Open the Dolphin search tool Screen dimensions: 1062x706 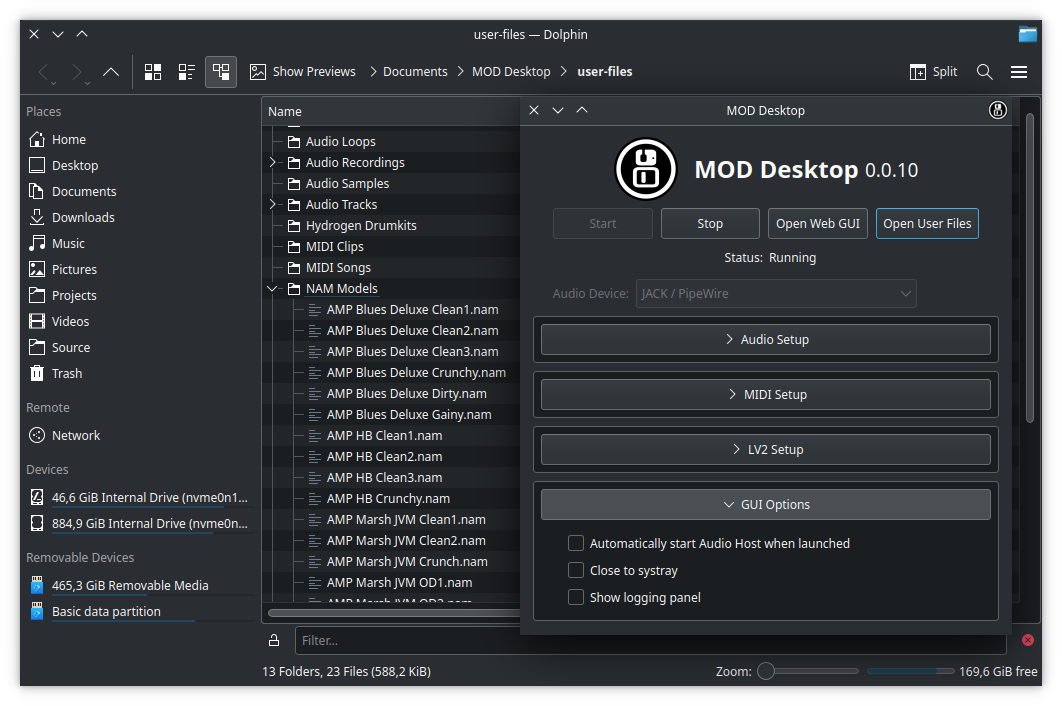(984, 72)
